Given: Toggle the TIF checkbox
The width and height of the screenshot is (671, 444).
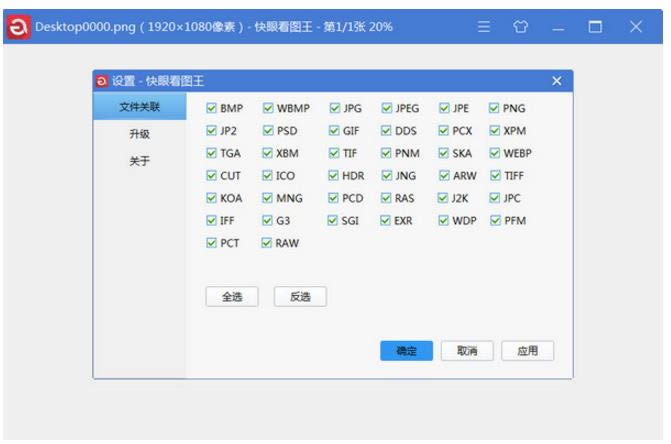Looking at the screenshot, I should point(334,153).
